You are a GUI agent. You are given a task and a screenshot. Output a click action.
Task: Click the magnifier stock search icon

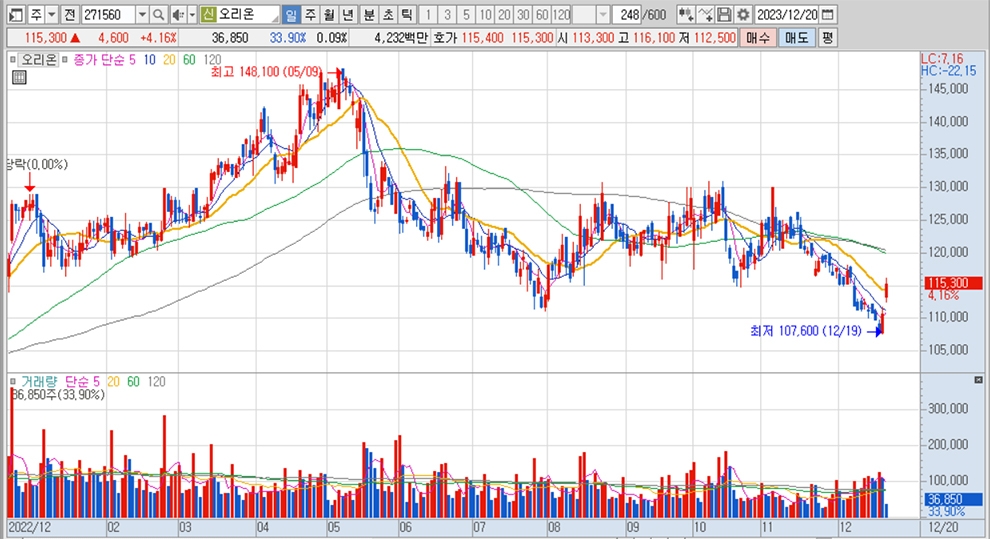160,15
